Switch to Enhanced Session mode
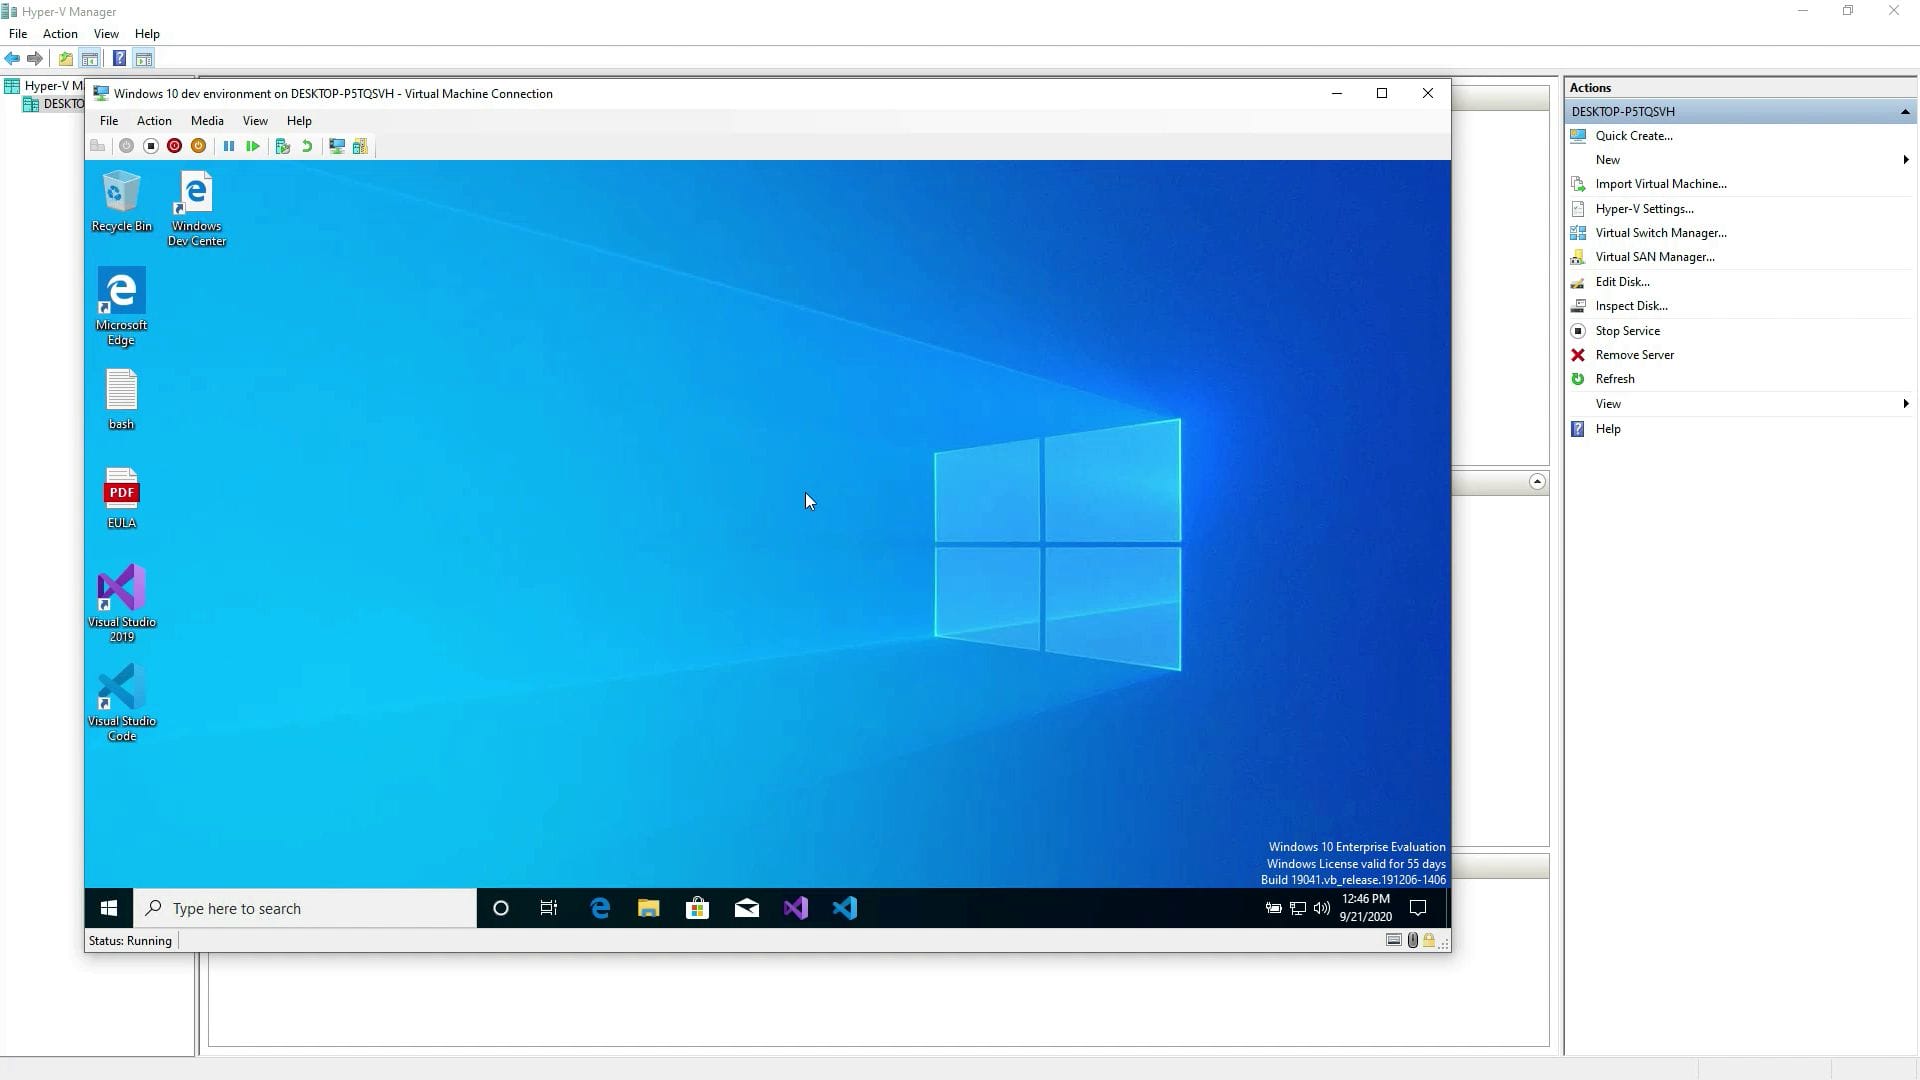This screenshot has width=1920, height=1080. click(337, 146)
